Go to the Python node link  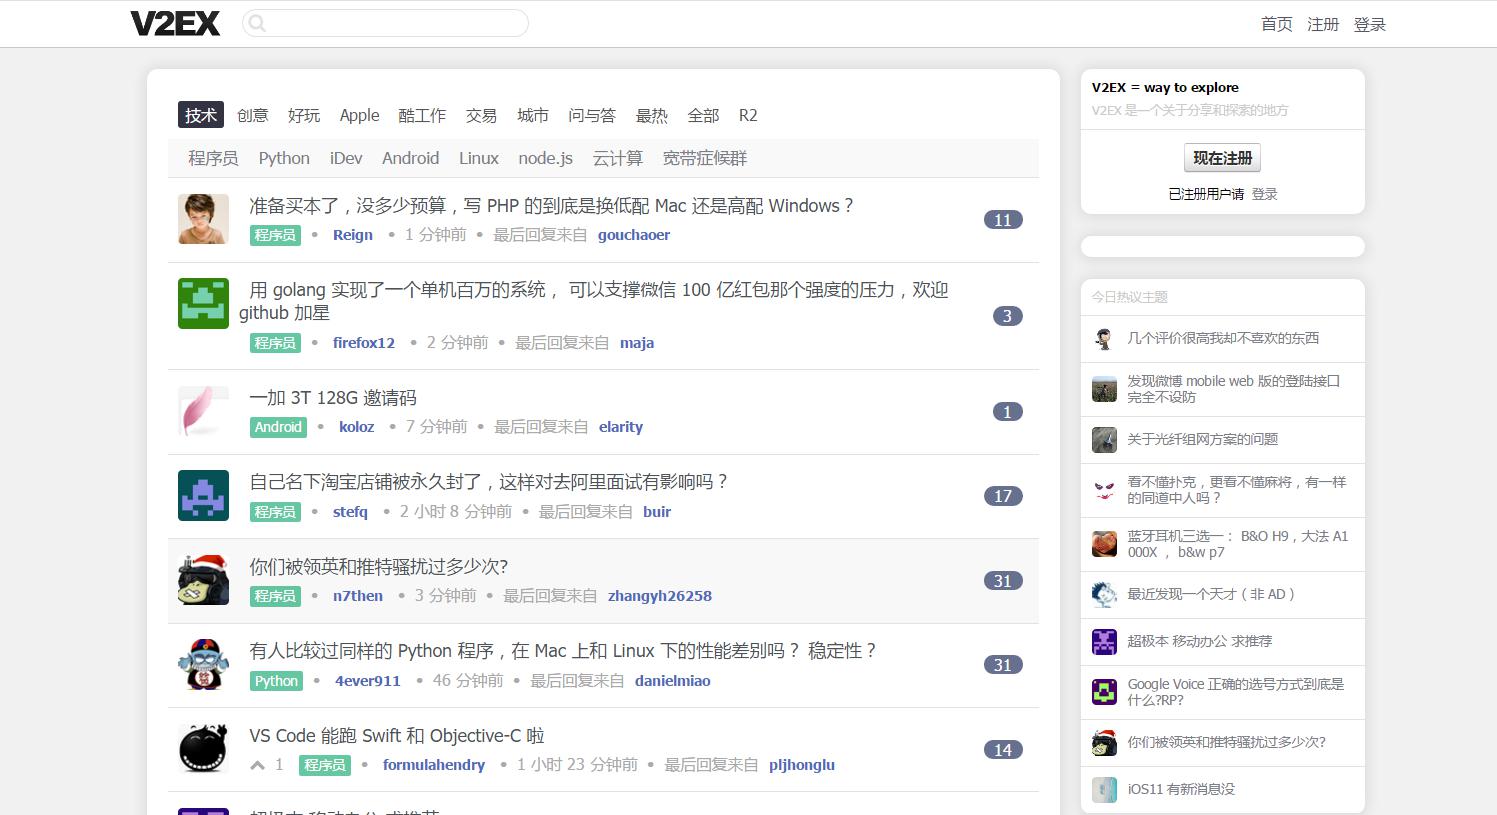coord(284,158)
